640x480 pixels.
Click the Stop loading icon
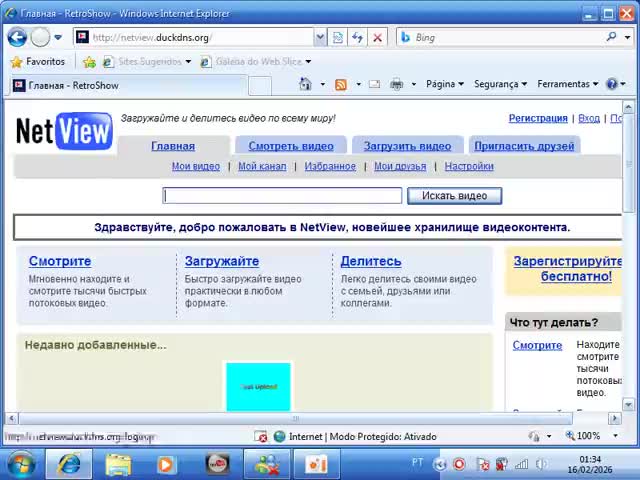[377, 37]
